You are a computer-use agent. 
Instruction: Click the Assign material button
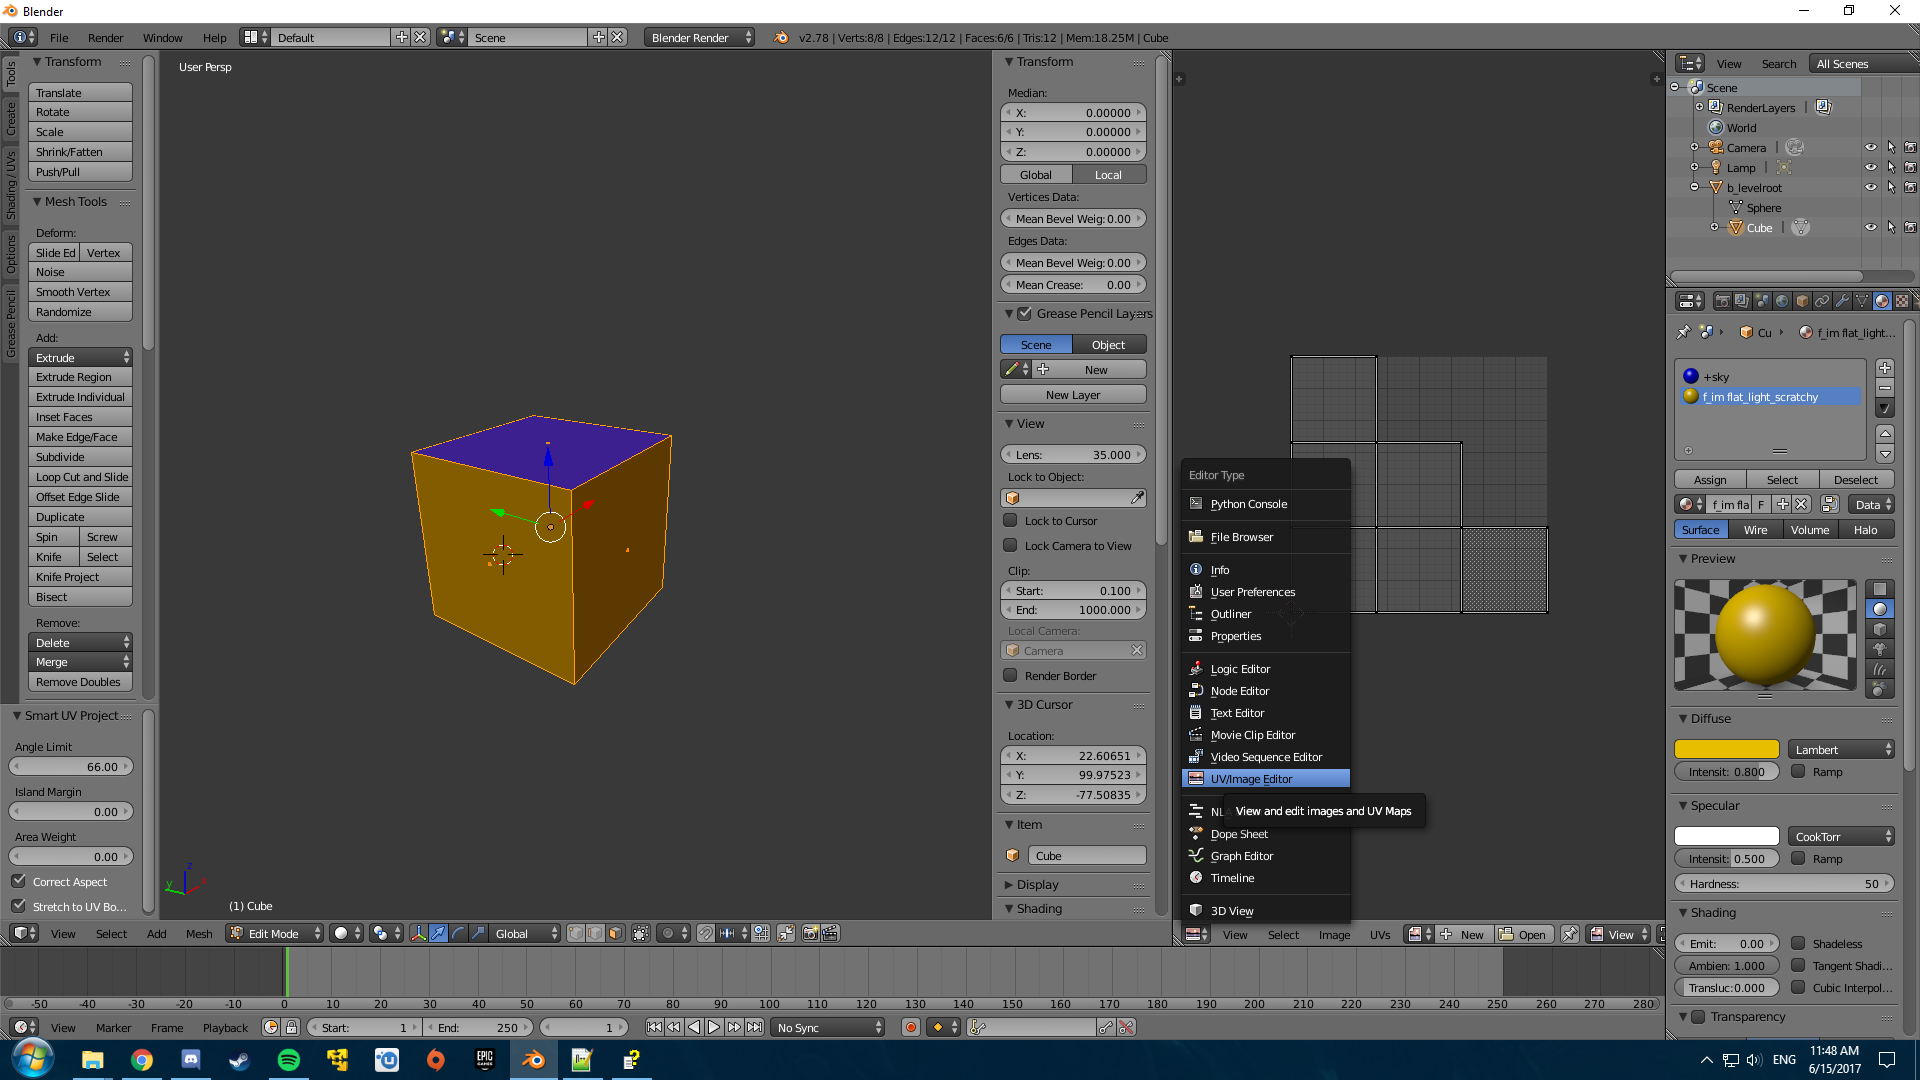pos(1710,480)
